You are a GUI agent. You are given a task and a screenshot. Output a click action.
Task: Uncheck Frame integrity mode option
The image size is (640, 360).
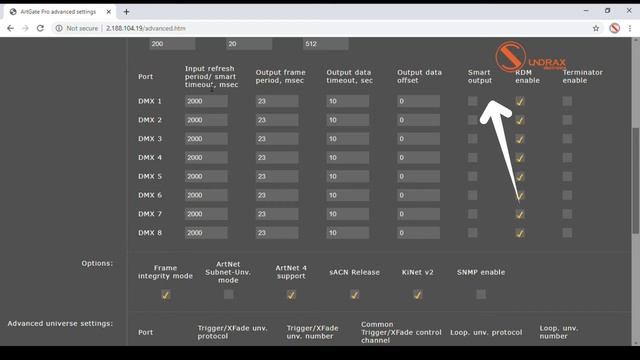click(x=165, y=294)
